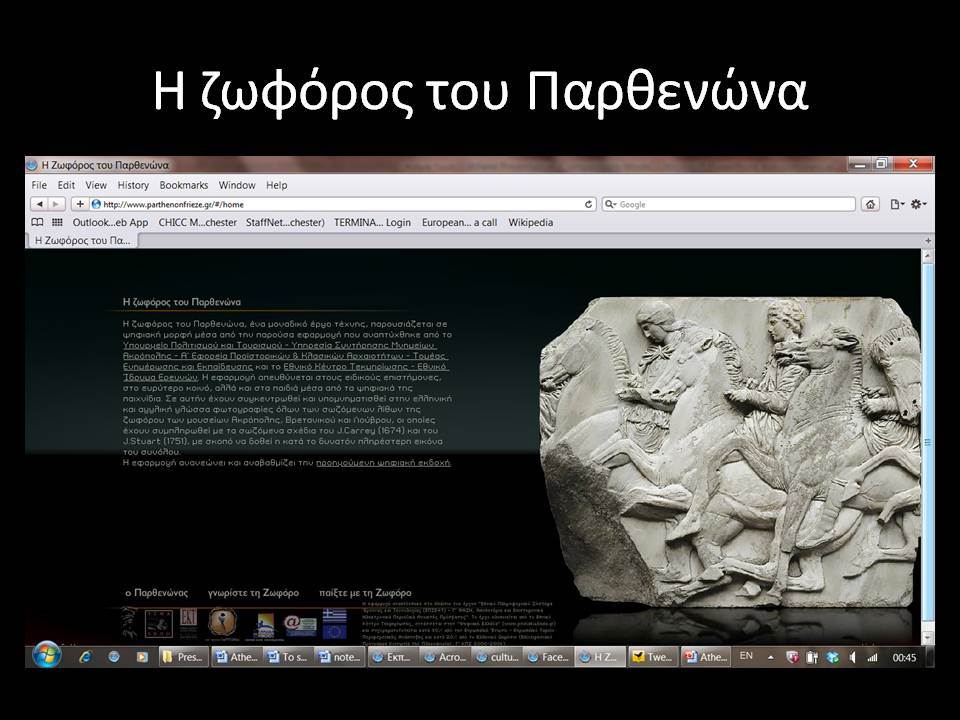The width and height of the screenshot is (960, 720).
Task: Click the EU flag logo in the footer
Action: click(335, 631)
